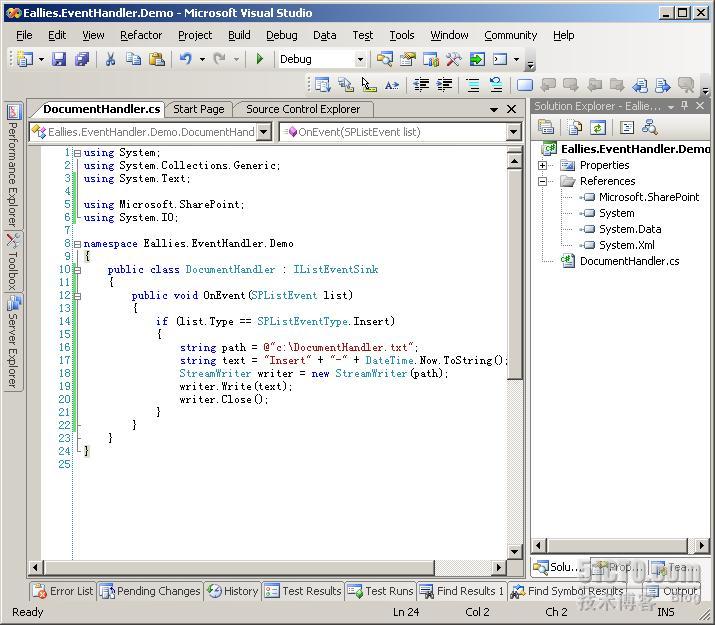Click the Solution Explorer Refresh icon
Image resolution: width=715 pixels, height=625 pixels.
click(x=597, y=128)
